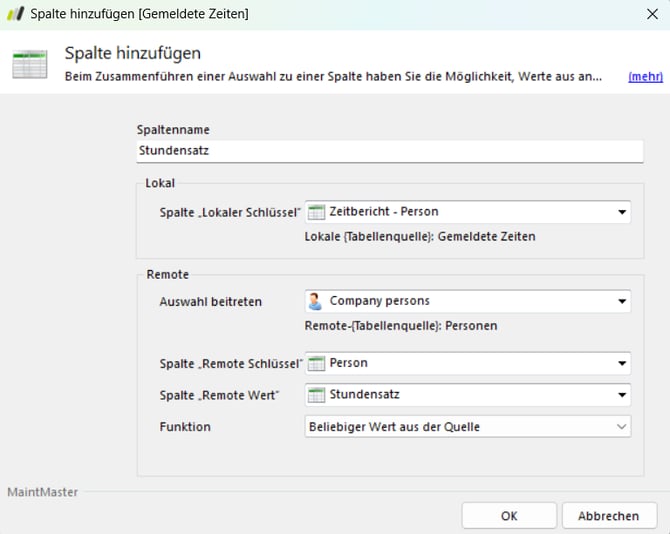Click the person icon beside Company persons
Screen dimensions: 670x534
[316, 301]
